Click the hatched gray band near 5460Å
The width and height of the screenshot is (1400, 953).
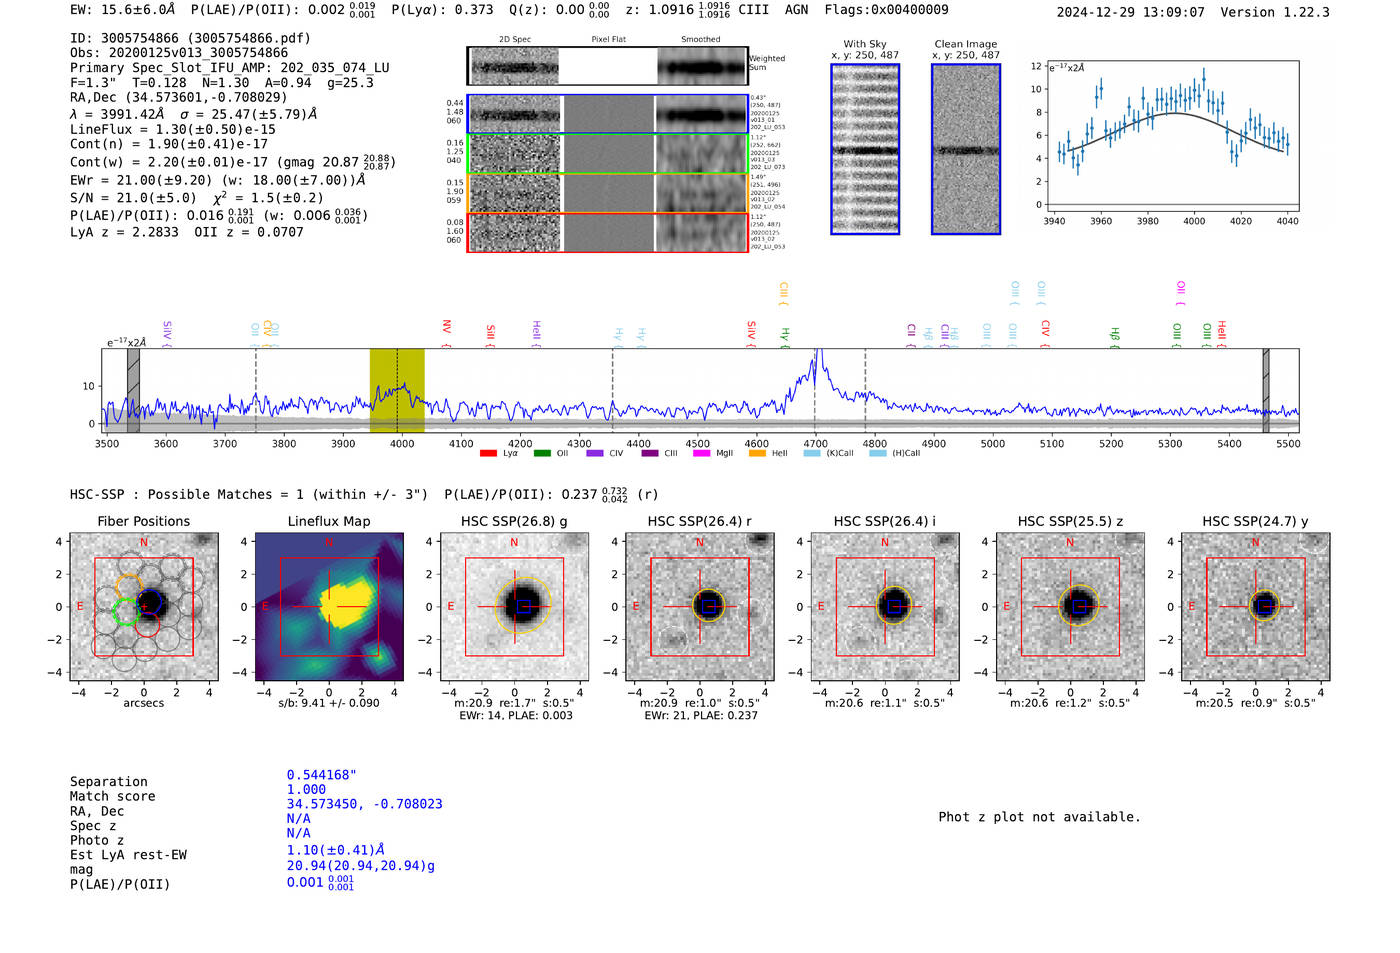[x=1266, y=390]
